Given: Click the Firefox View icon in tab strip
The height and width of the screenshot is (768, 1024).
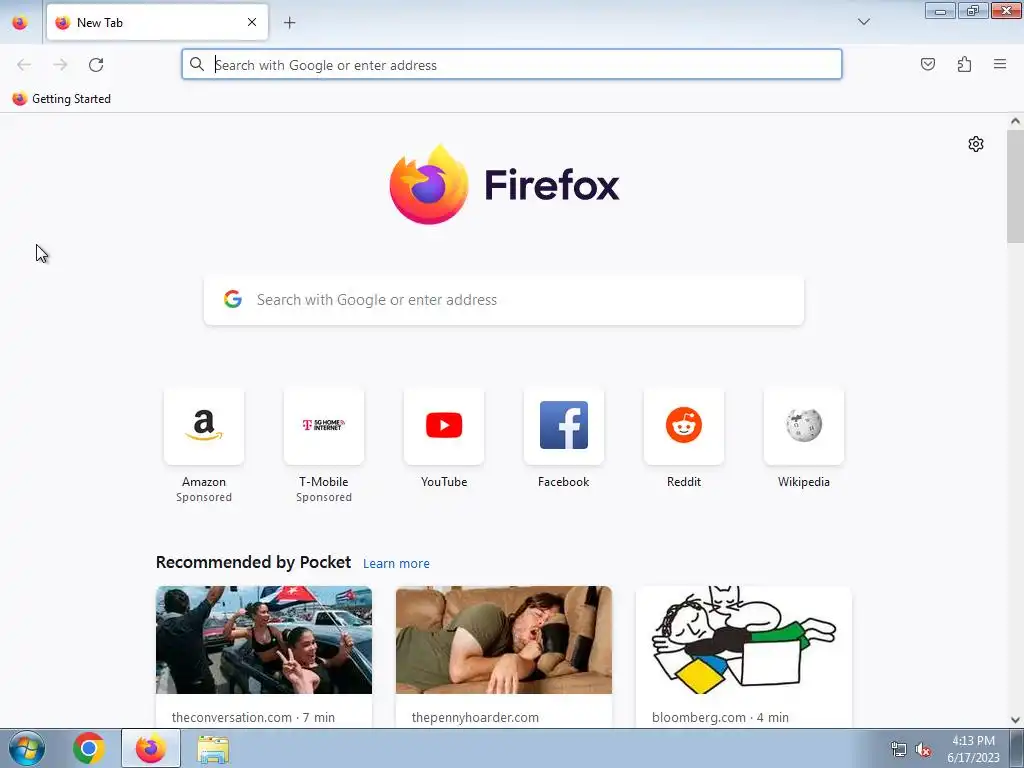Looking at the screenshot, I should [x=20, y=23].
